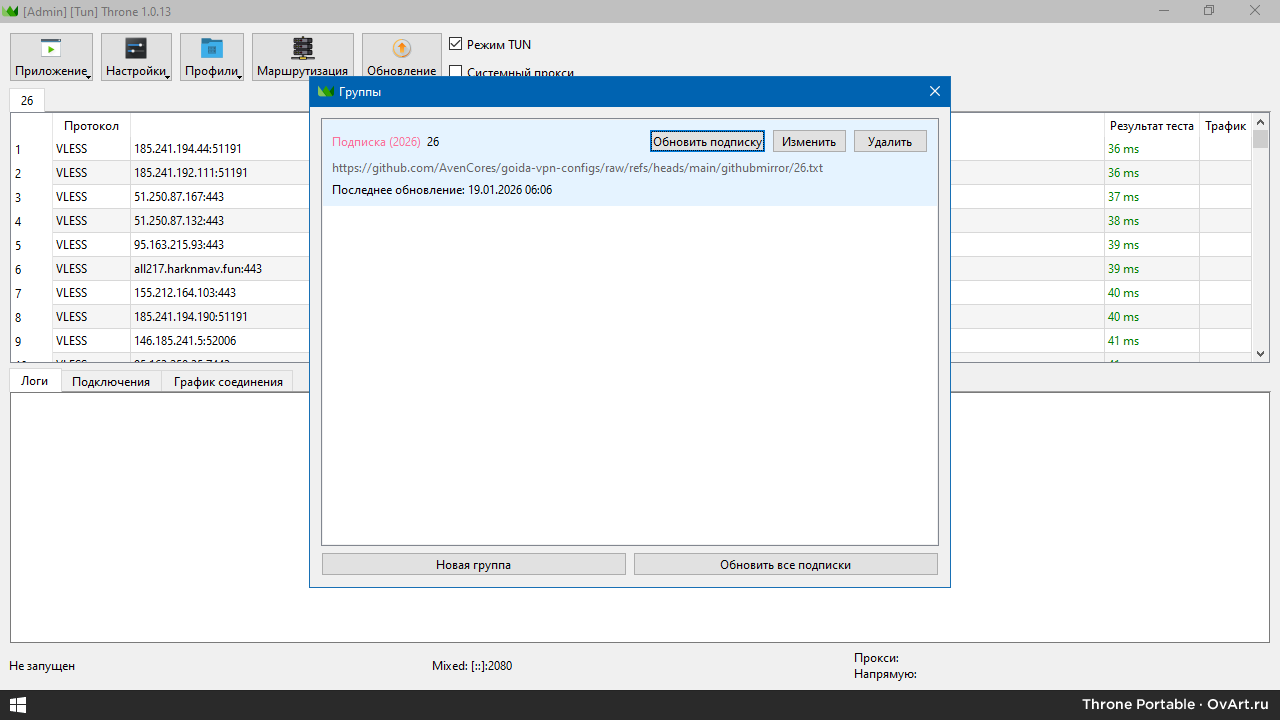Click Обновить все подписки button
The image size is (1280, 720).
coord(785,565)
